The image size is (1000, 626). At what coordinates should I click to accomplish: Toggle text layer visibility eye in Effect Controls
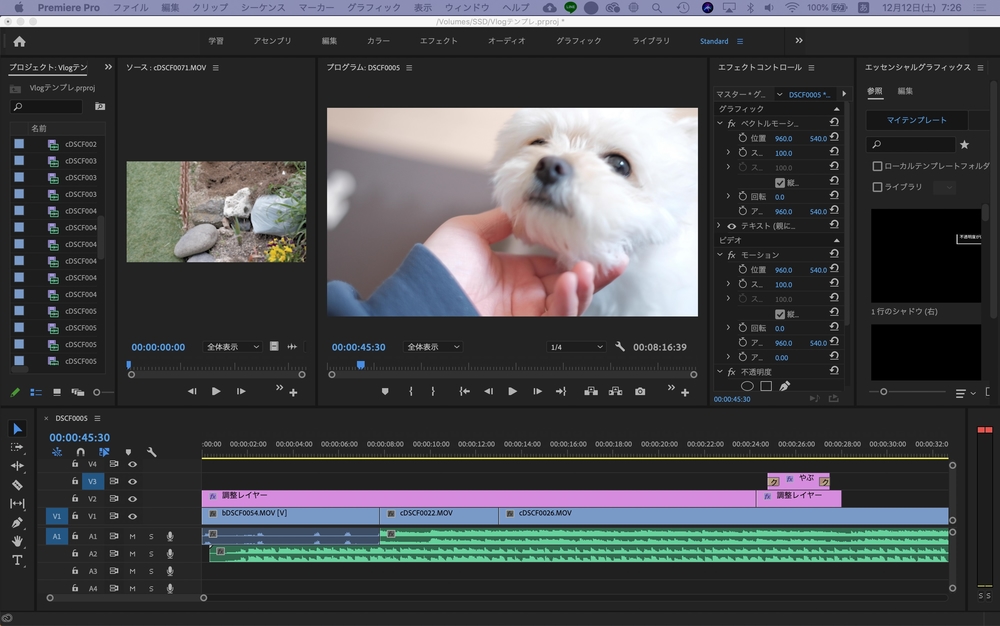click(x=732, y=226)
